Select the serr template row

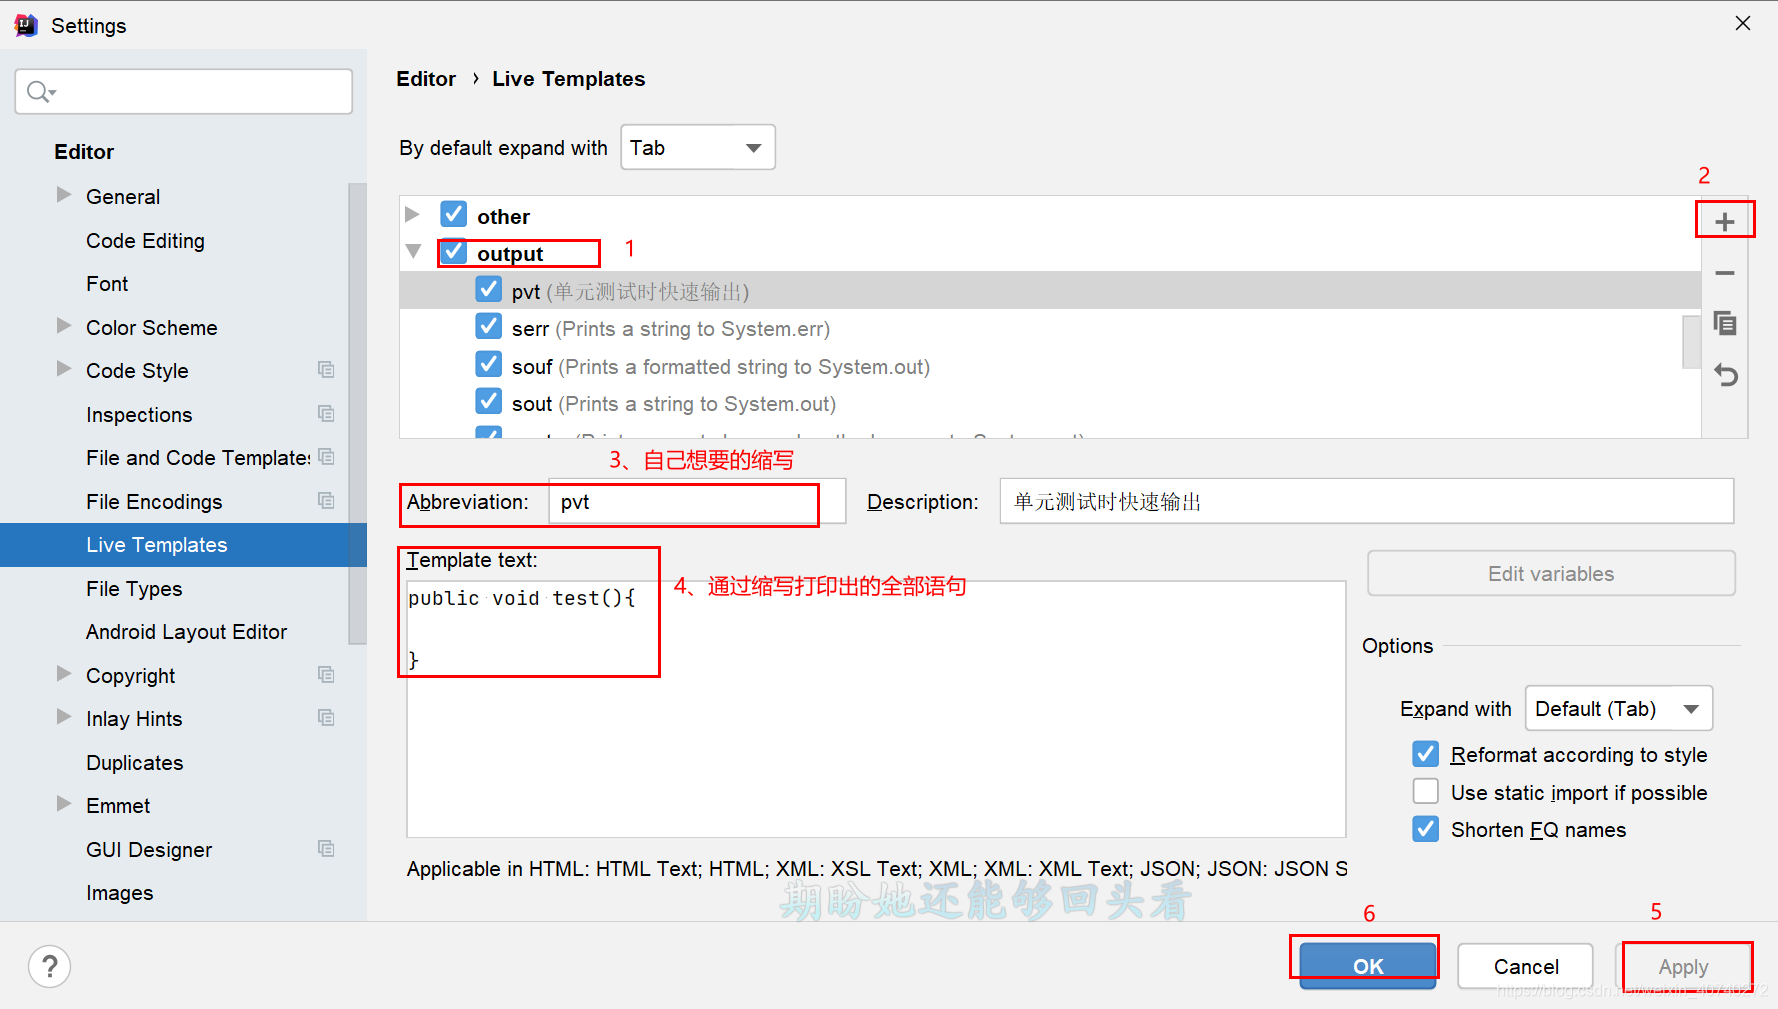click(x=1050, y=328)
